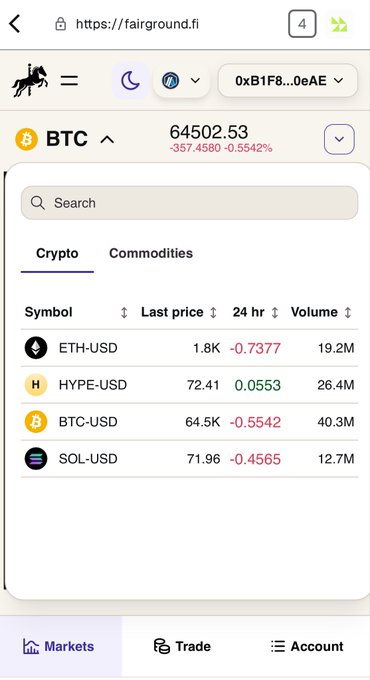Click the 40.3M volume cell
This screenshot has height=680, width=370.
tap(336, 422)
